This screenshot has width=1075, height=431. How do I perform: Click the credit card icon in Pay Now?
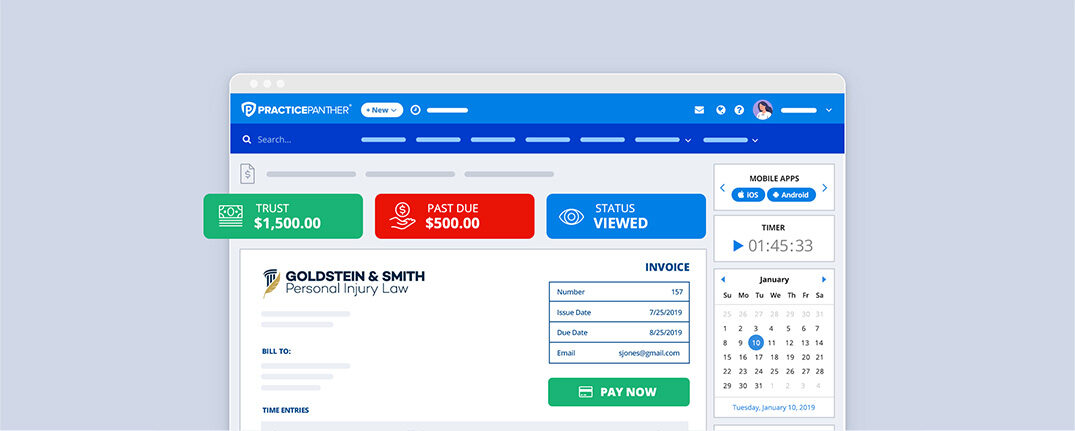coord(585,392)
